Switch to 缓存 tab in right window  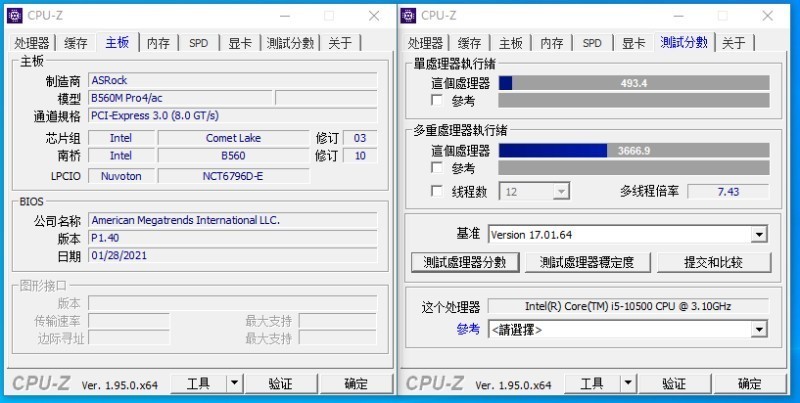pyautogui.click(x=469, y=43)
